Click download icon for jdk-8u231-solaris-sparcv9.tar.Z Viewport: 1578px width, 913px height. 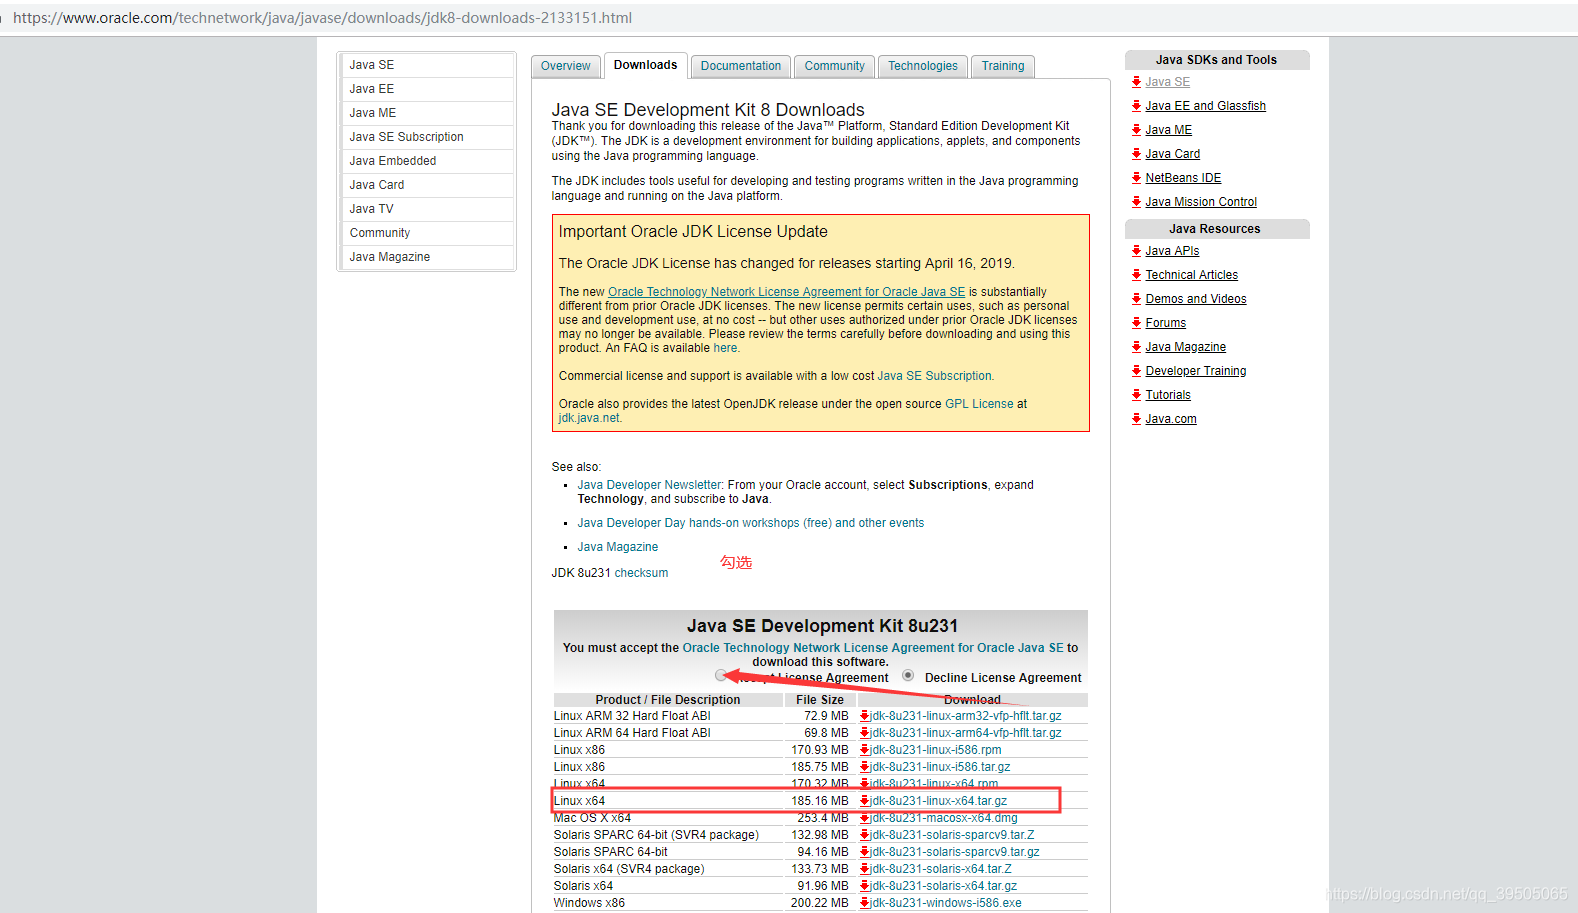(x=865, y=835)
